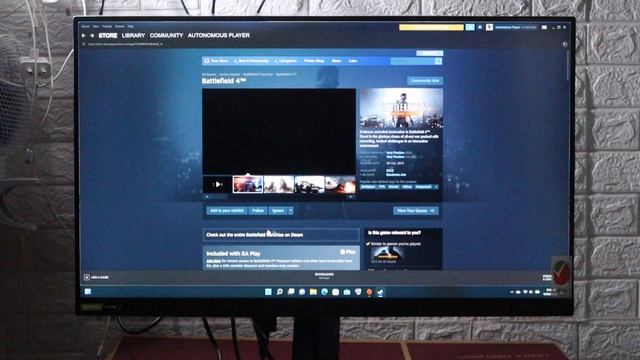The image size is (640, 360).
Task: Open the STORE section
Action: pyautogui.click(x=108, y=36)
